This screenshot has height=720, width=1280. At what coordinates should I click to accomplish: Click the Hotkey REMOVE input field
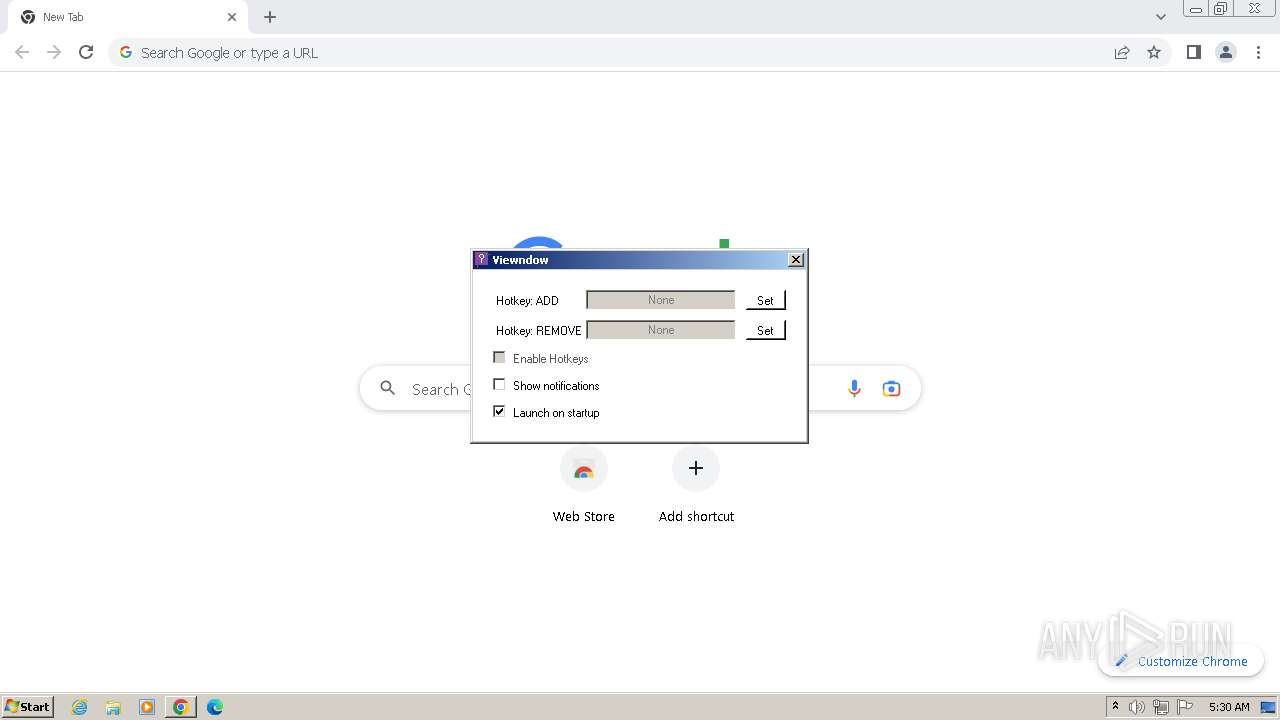click(x=660, y=330)
